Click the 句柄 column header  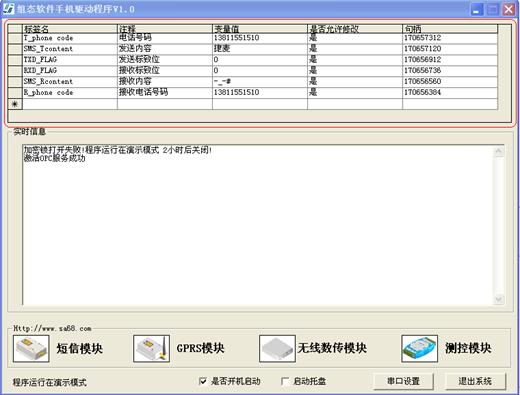pos(450,29)
